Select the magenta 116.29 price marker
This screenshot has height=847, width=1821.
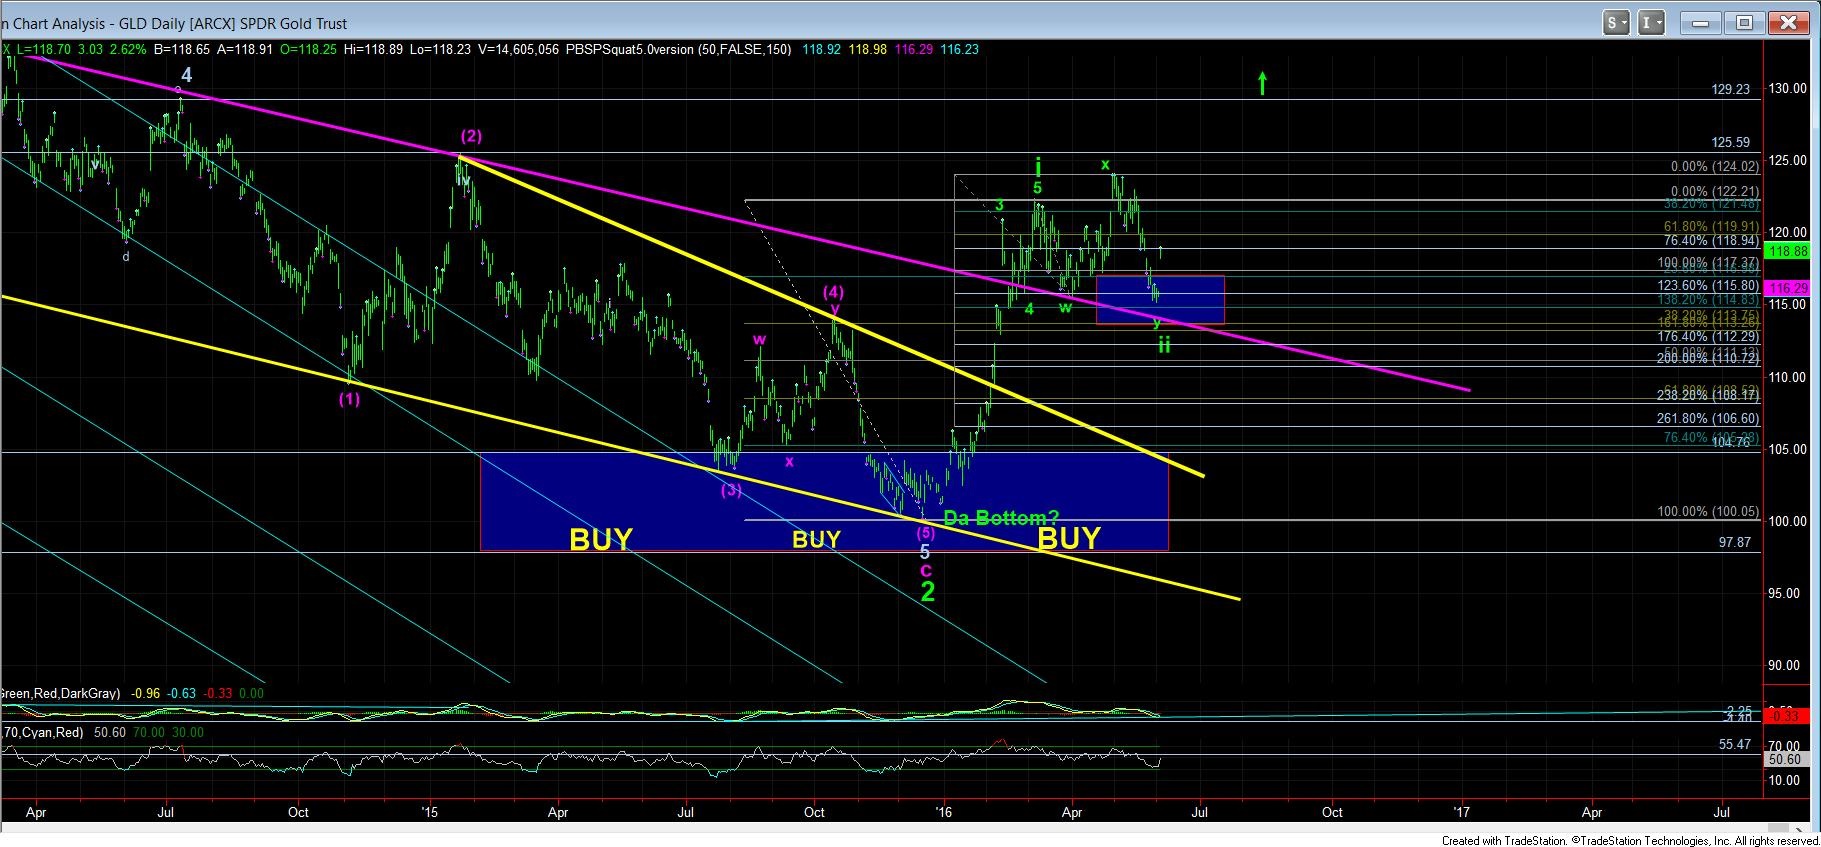(x=1788, y=288)
